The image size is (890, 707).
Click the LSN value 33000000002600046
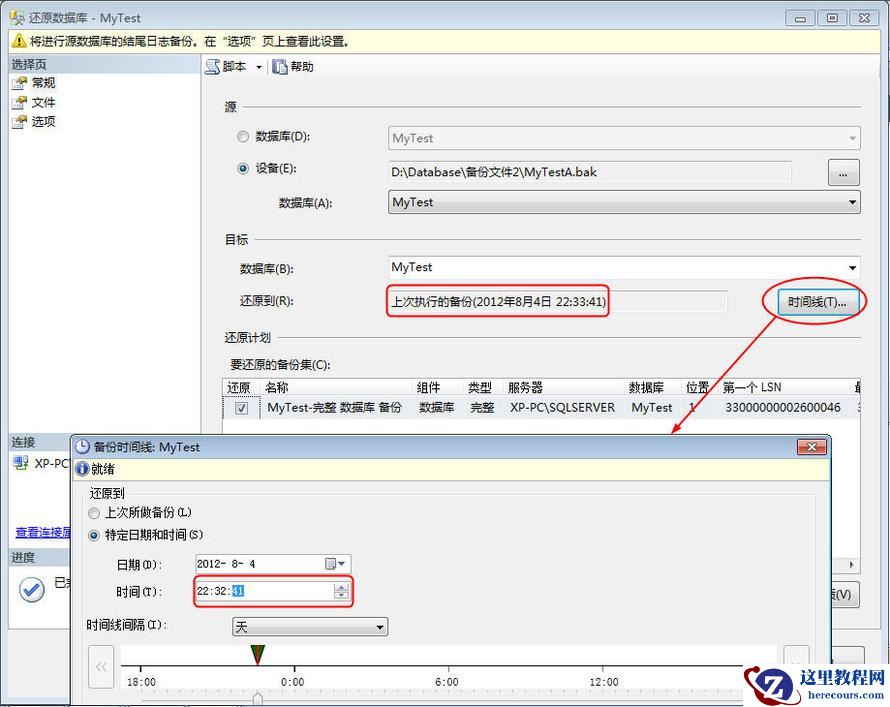coord(782,407)
